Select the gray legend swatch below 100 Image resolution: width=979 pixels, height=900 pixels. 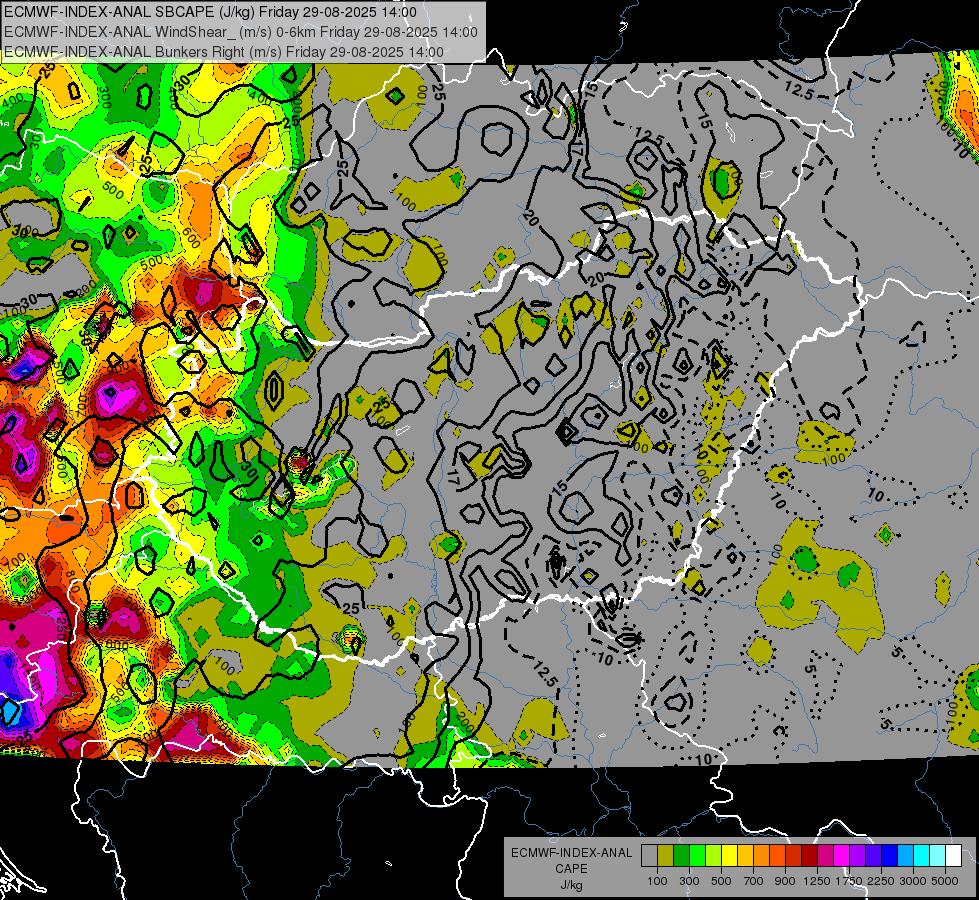click(649, 856)
